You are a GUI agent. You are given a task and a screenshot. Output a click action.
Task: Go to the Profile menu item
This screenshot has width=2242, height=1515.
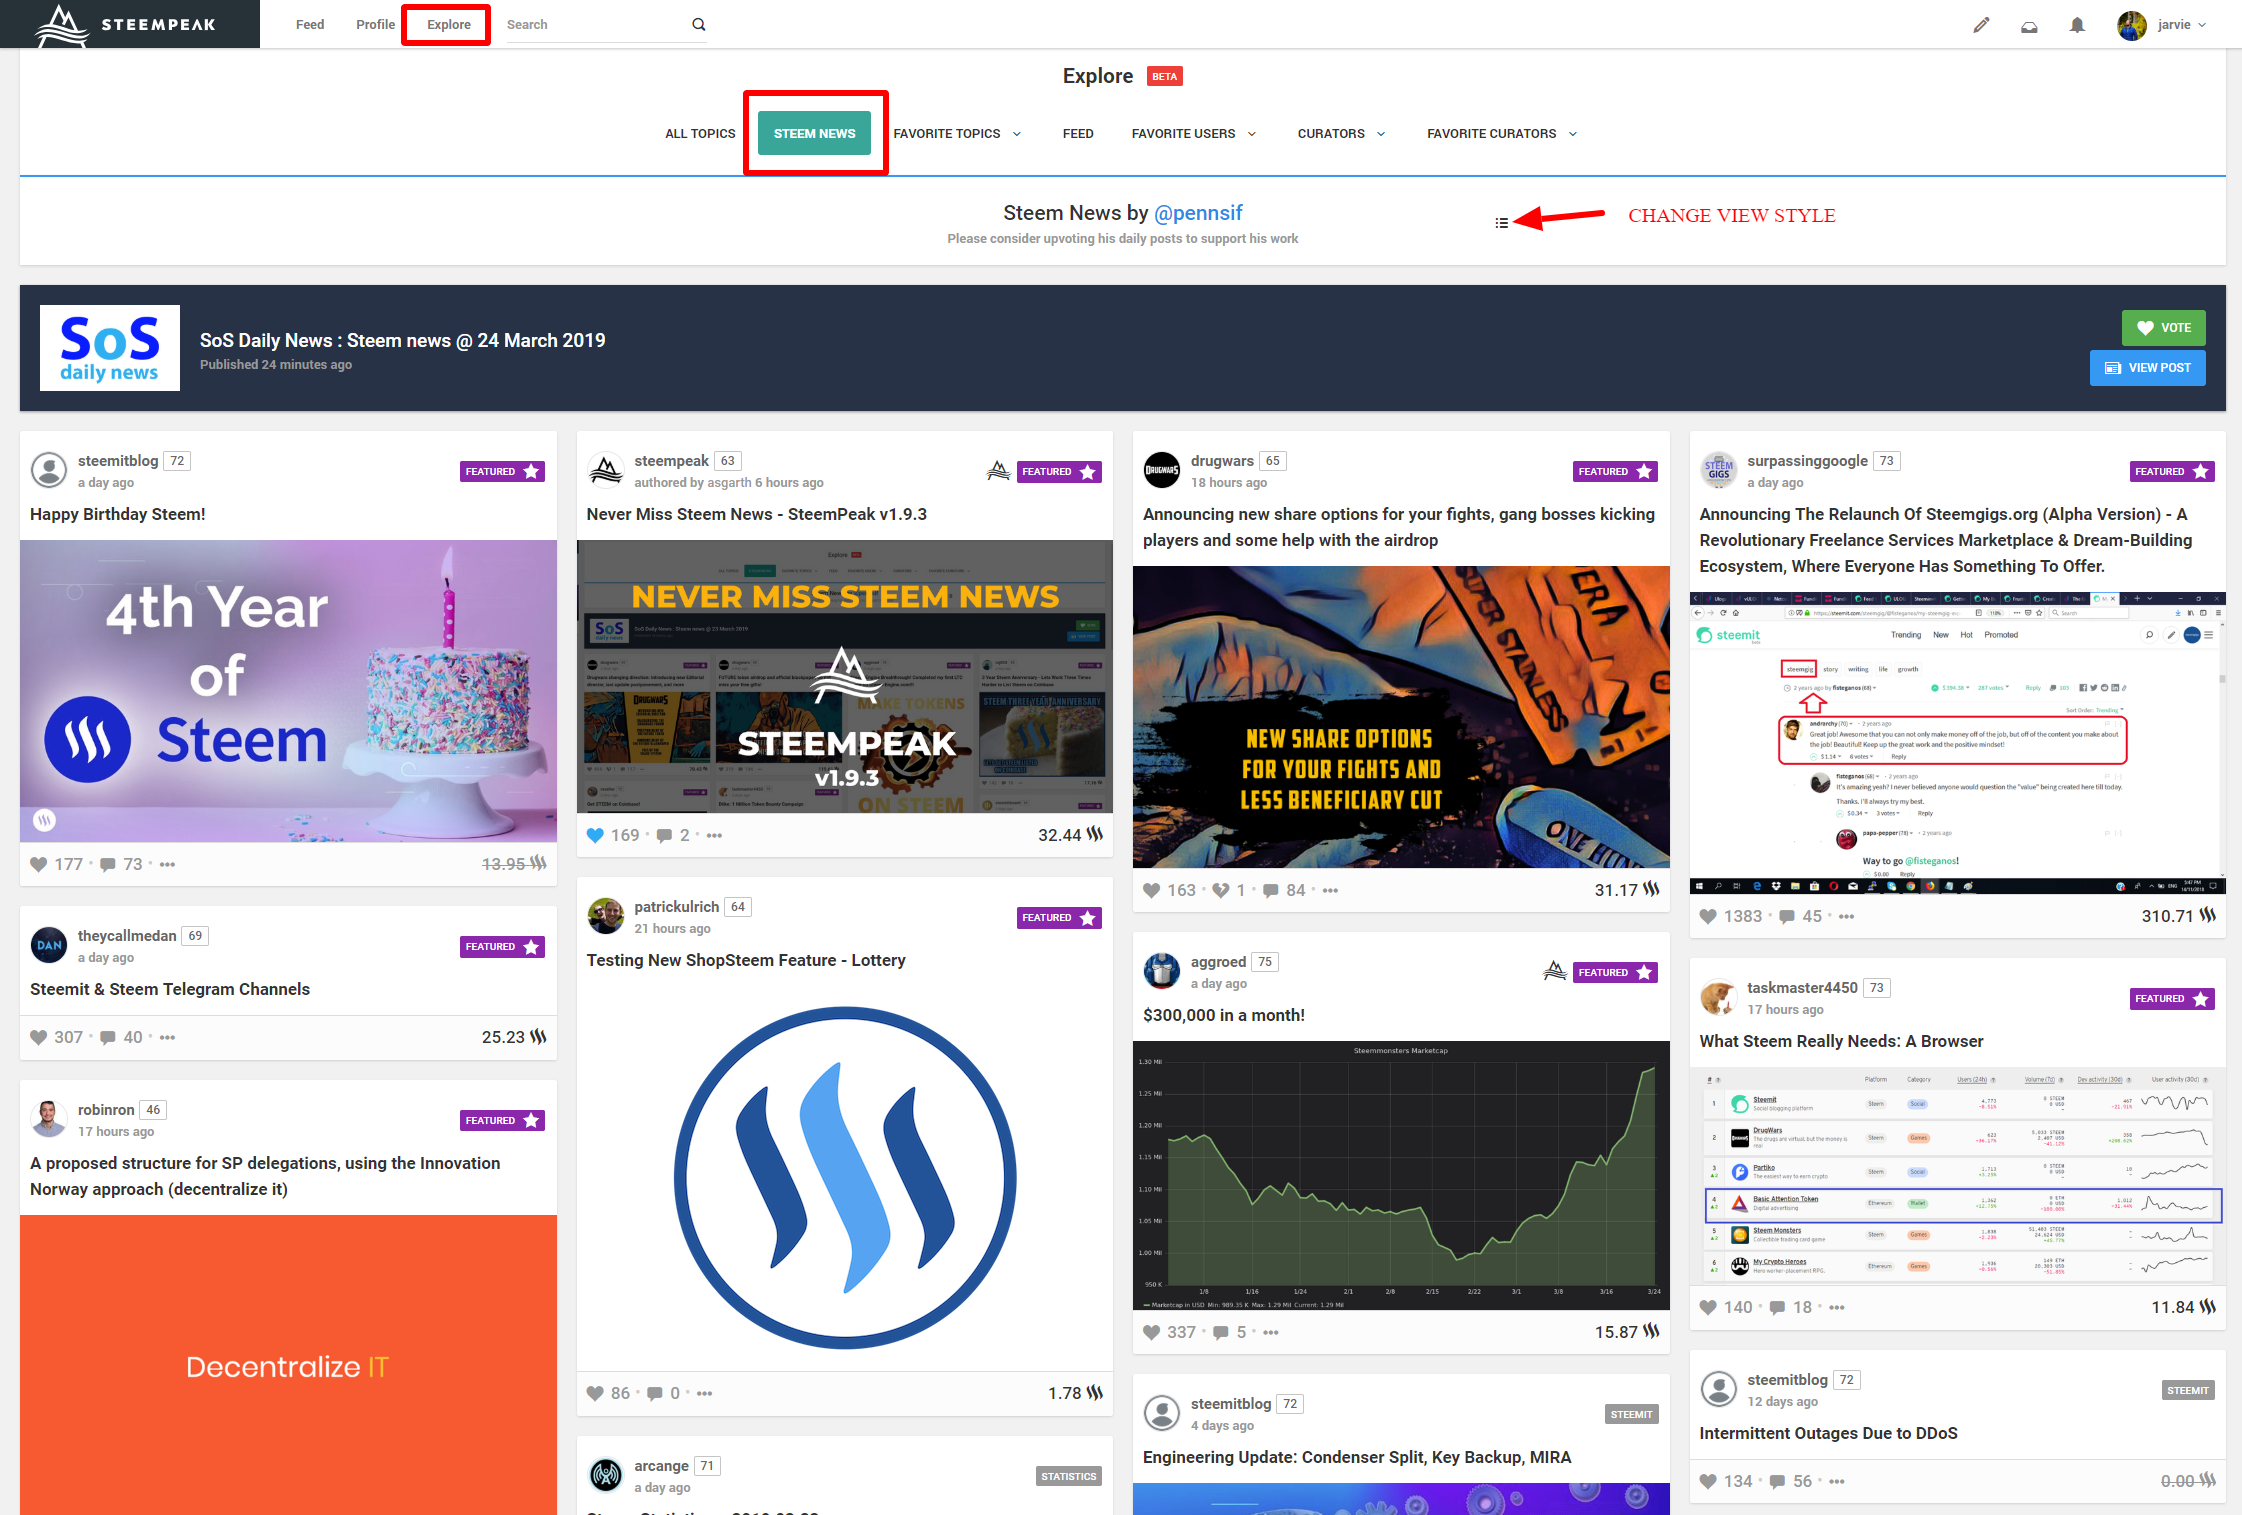pos(375,25)
